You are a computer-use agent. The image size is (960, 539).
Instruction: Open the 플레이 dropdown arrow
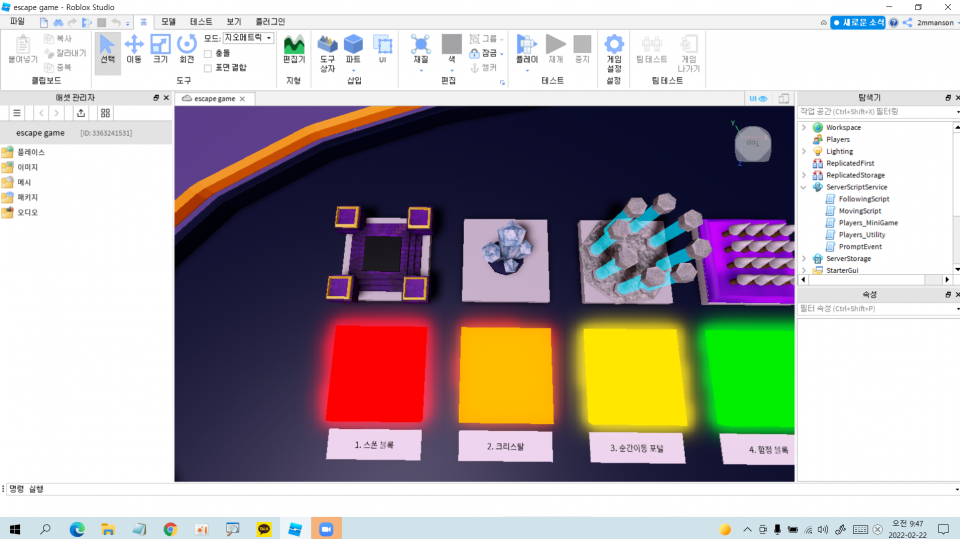(x=527, y=70)
